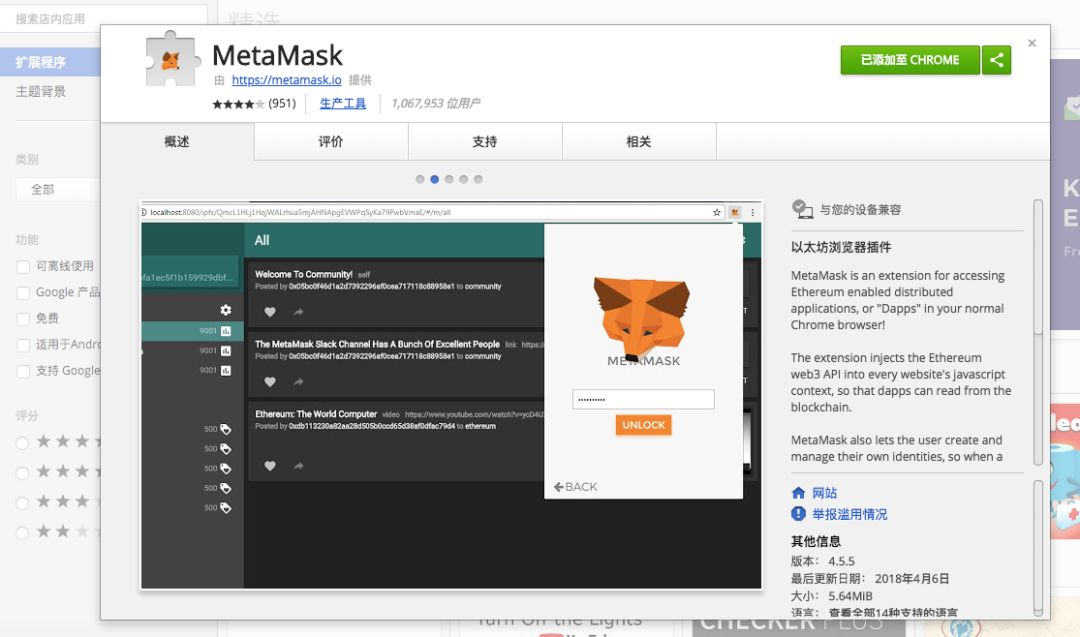The image size is (1080, 637).
Task: Tick the 适用于Android checkbox
Action: (x=23, y=345)
